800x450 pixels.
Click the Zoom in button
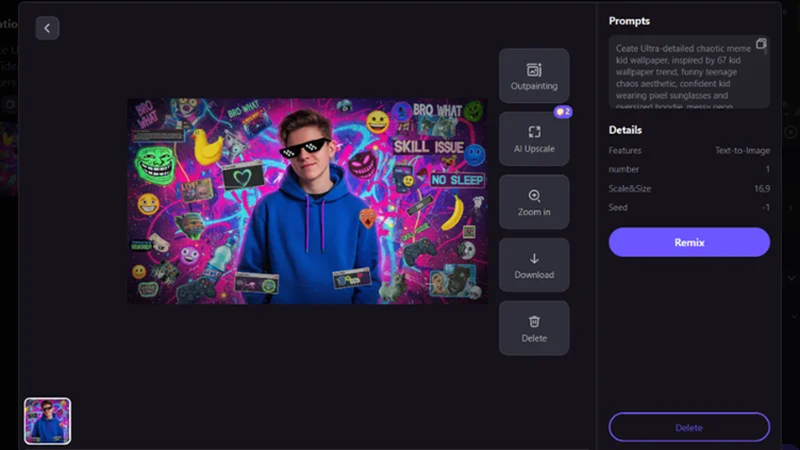534,202
